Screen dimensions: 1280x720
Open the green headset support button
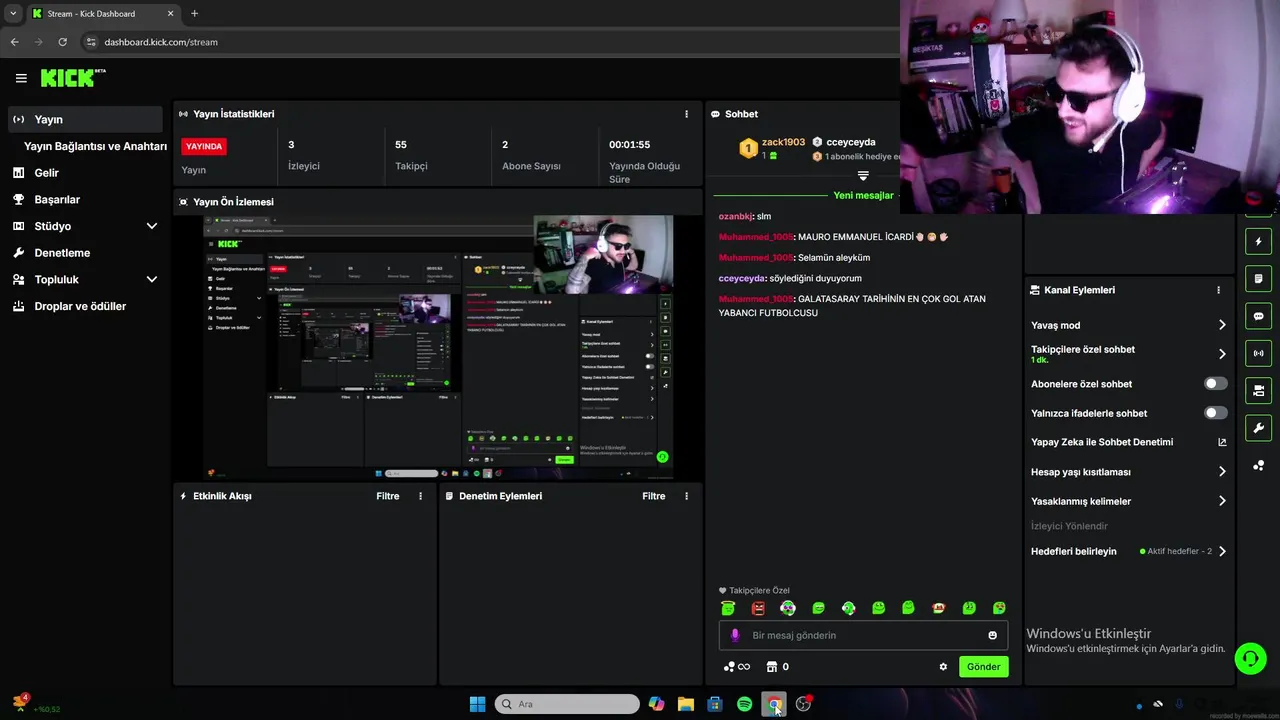click(x=1250, y=658)
